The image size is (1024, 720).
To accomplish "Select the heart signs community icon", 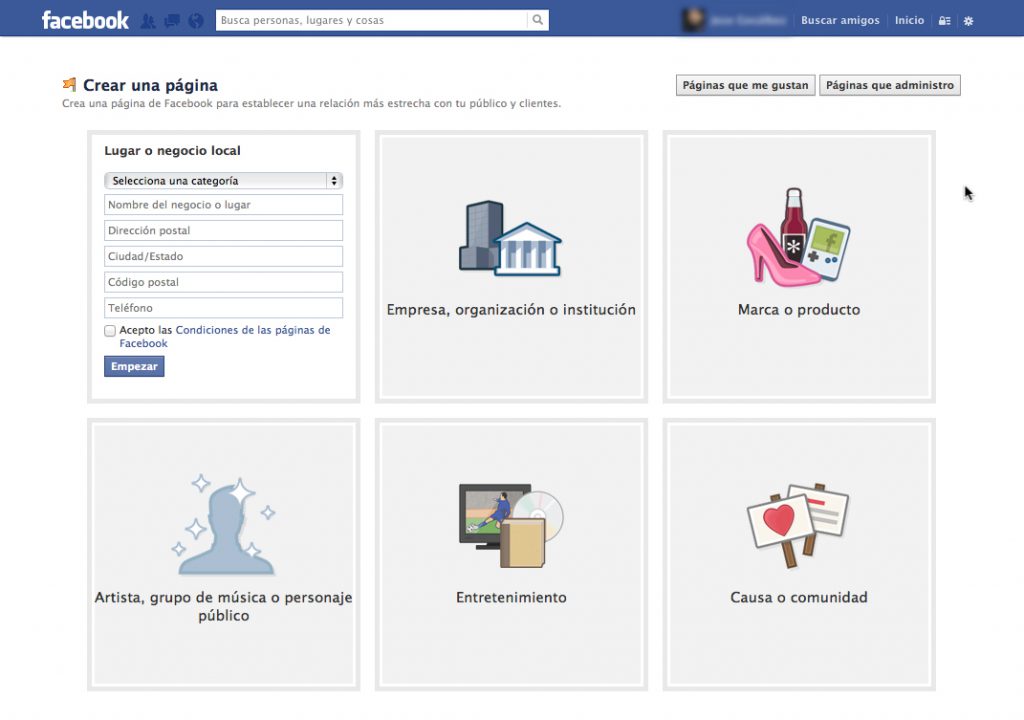I will click(x=798, y=525).
